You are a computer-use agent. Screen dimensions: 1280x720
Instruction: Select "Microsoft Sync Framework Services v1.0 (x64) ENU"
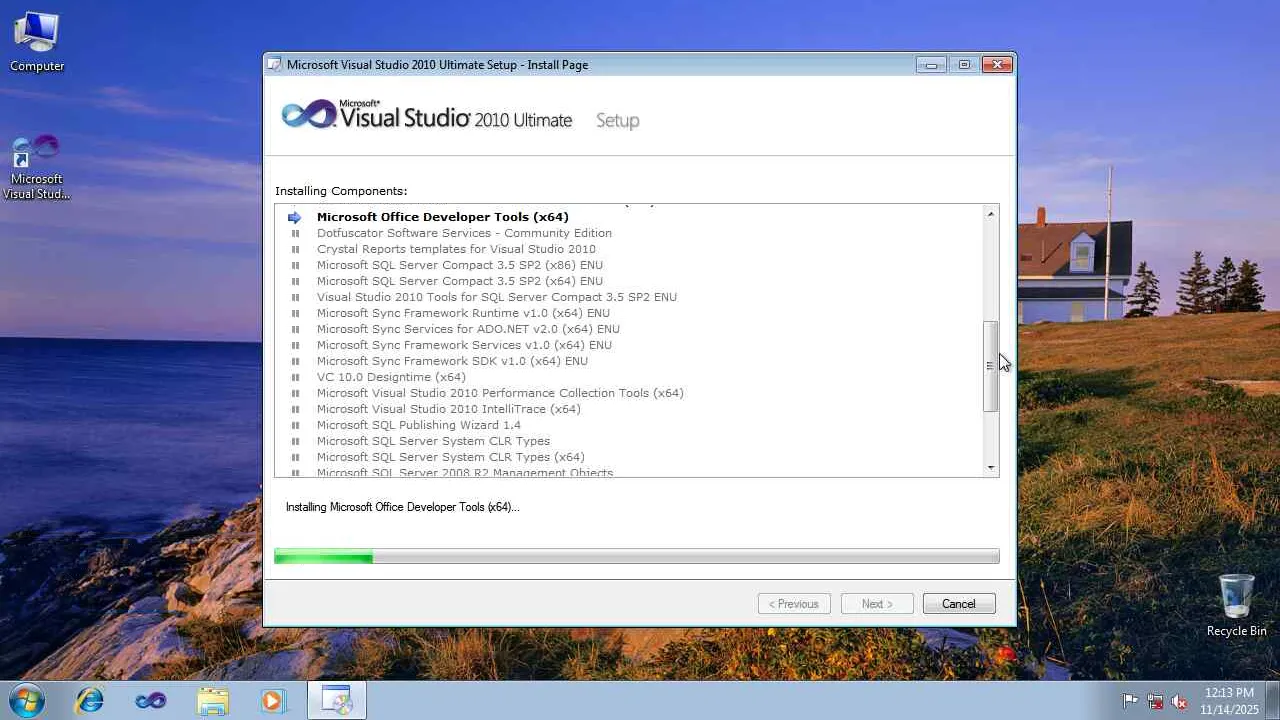464,345
